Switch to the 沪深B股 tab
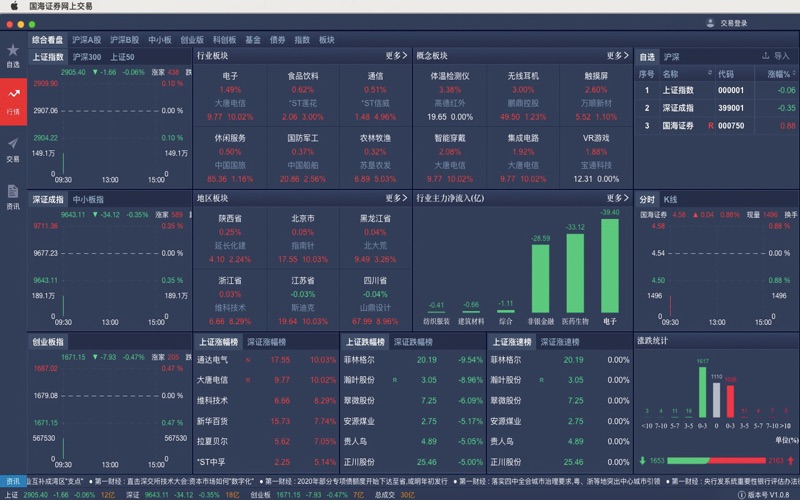This screenshot has height=500, width=800. coord(124,40)
